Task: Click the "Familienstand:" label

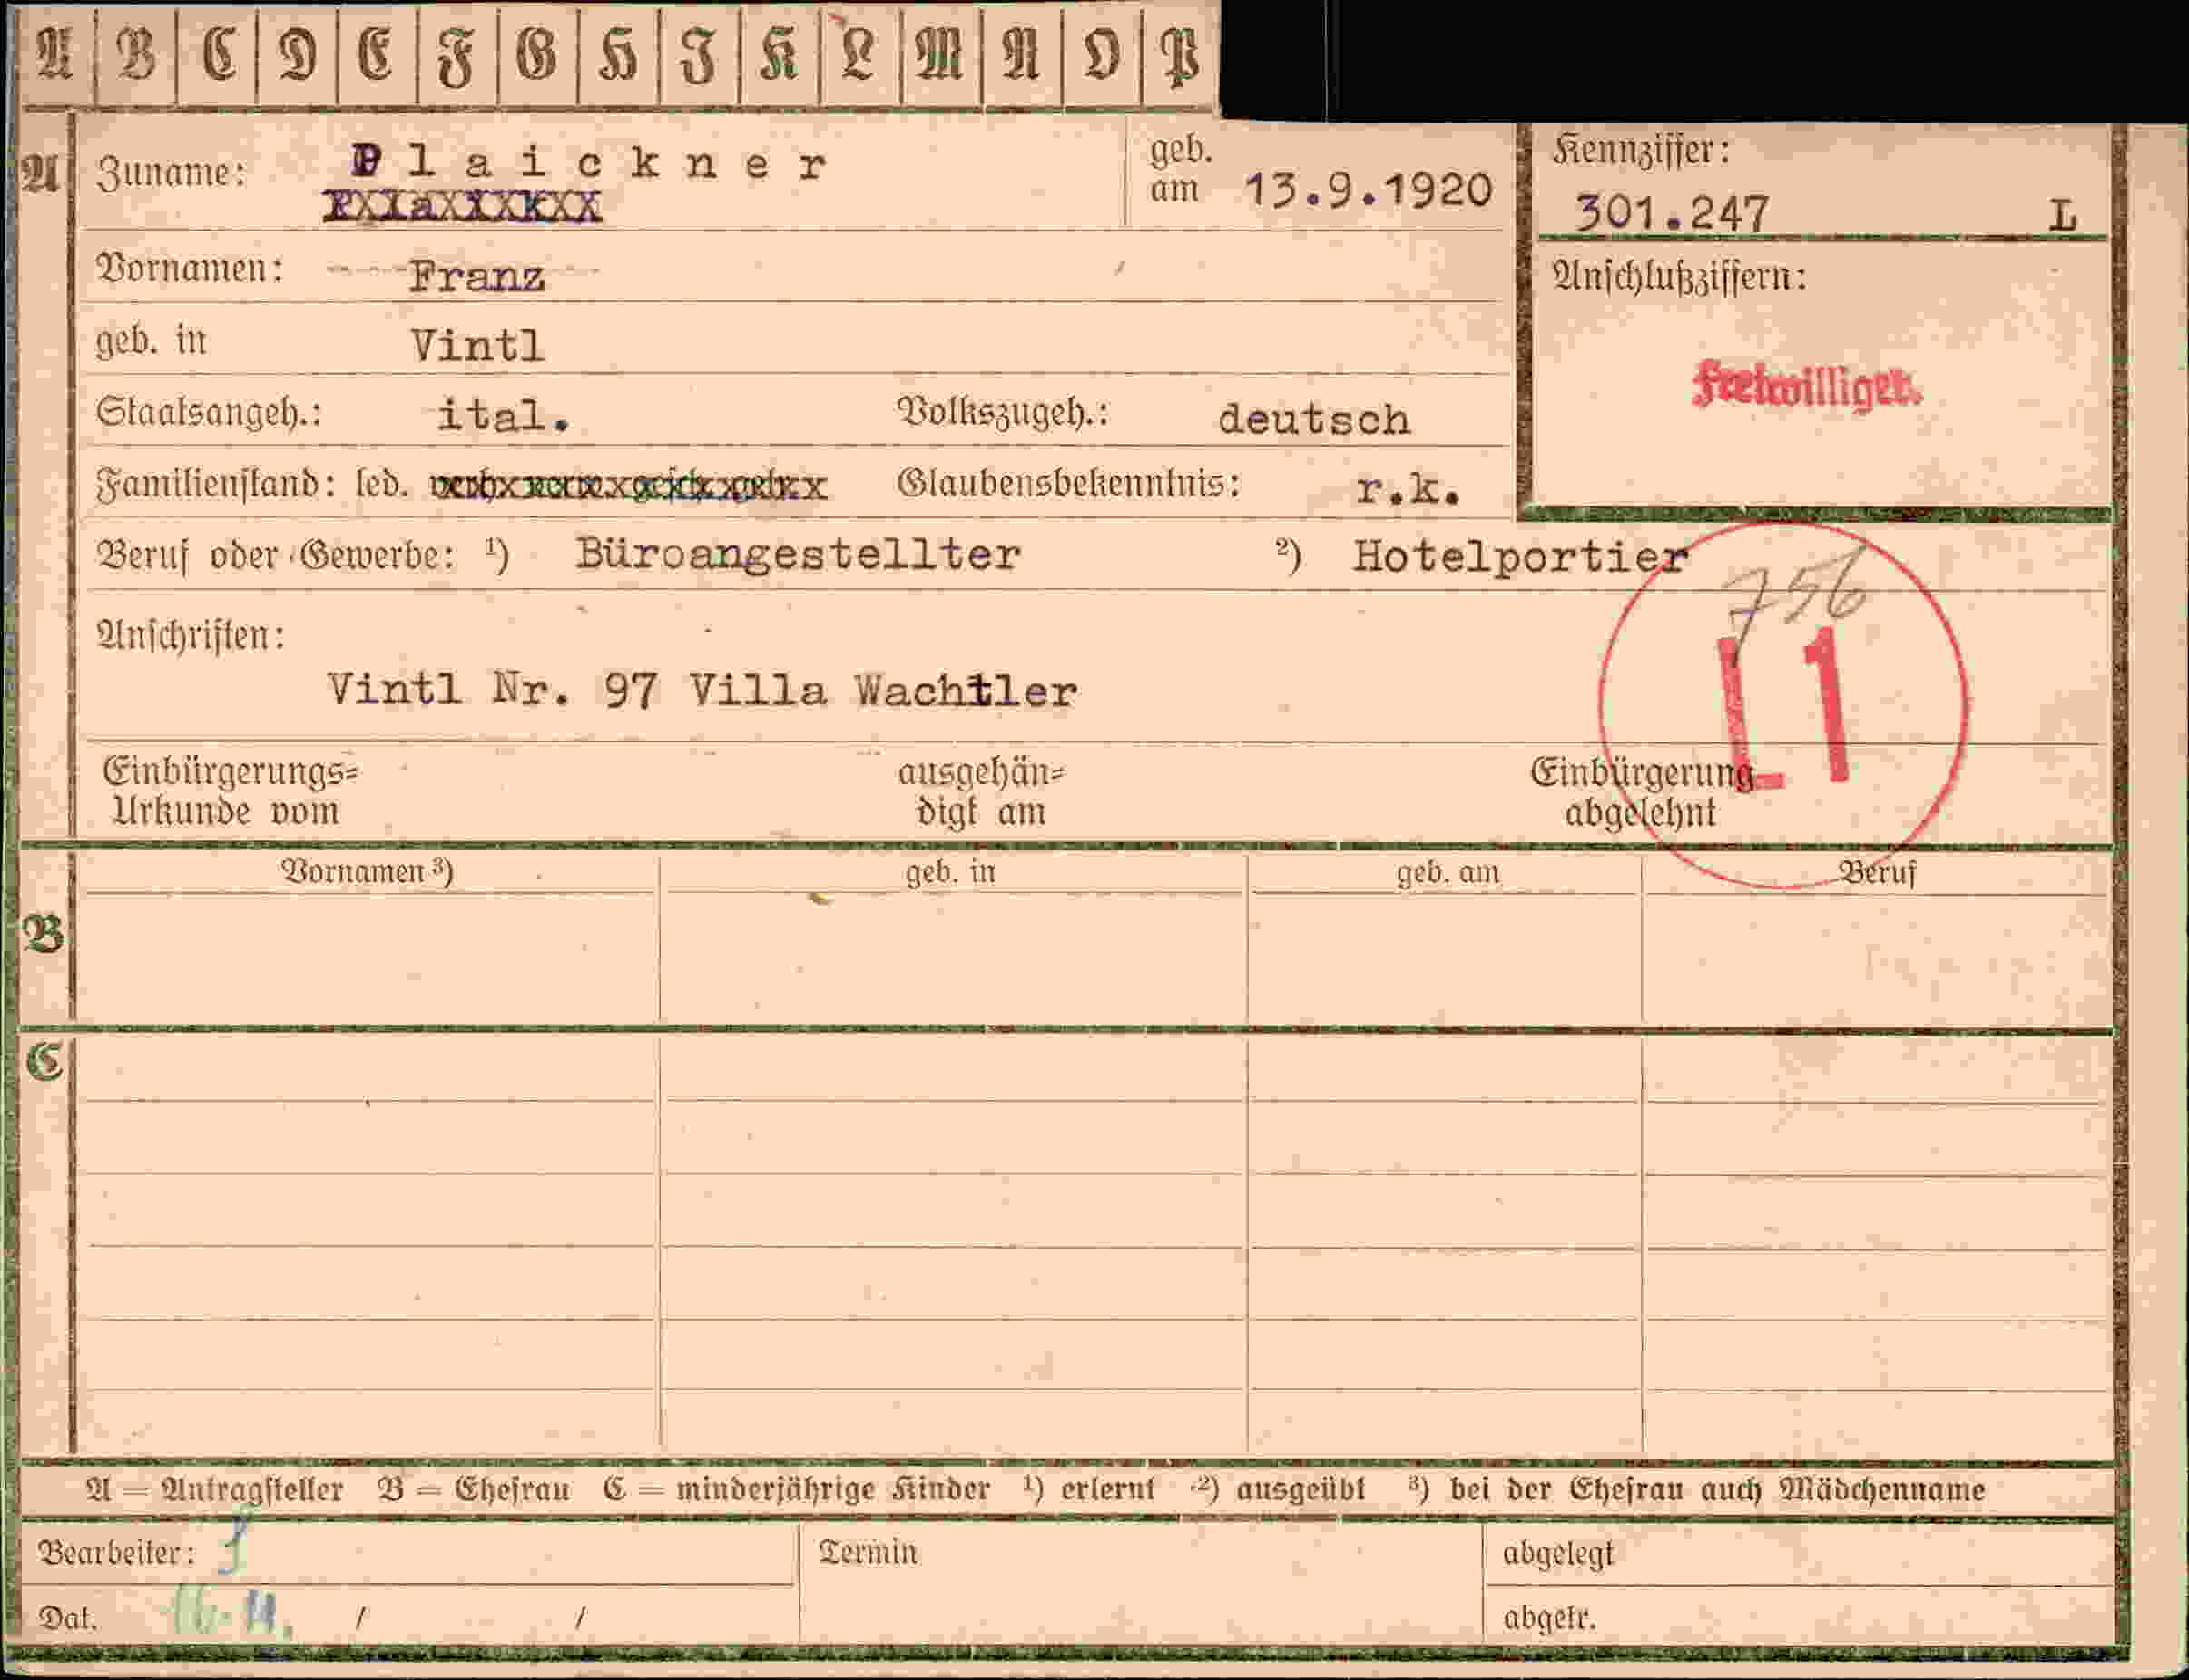Action: [216, 485]
